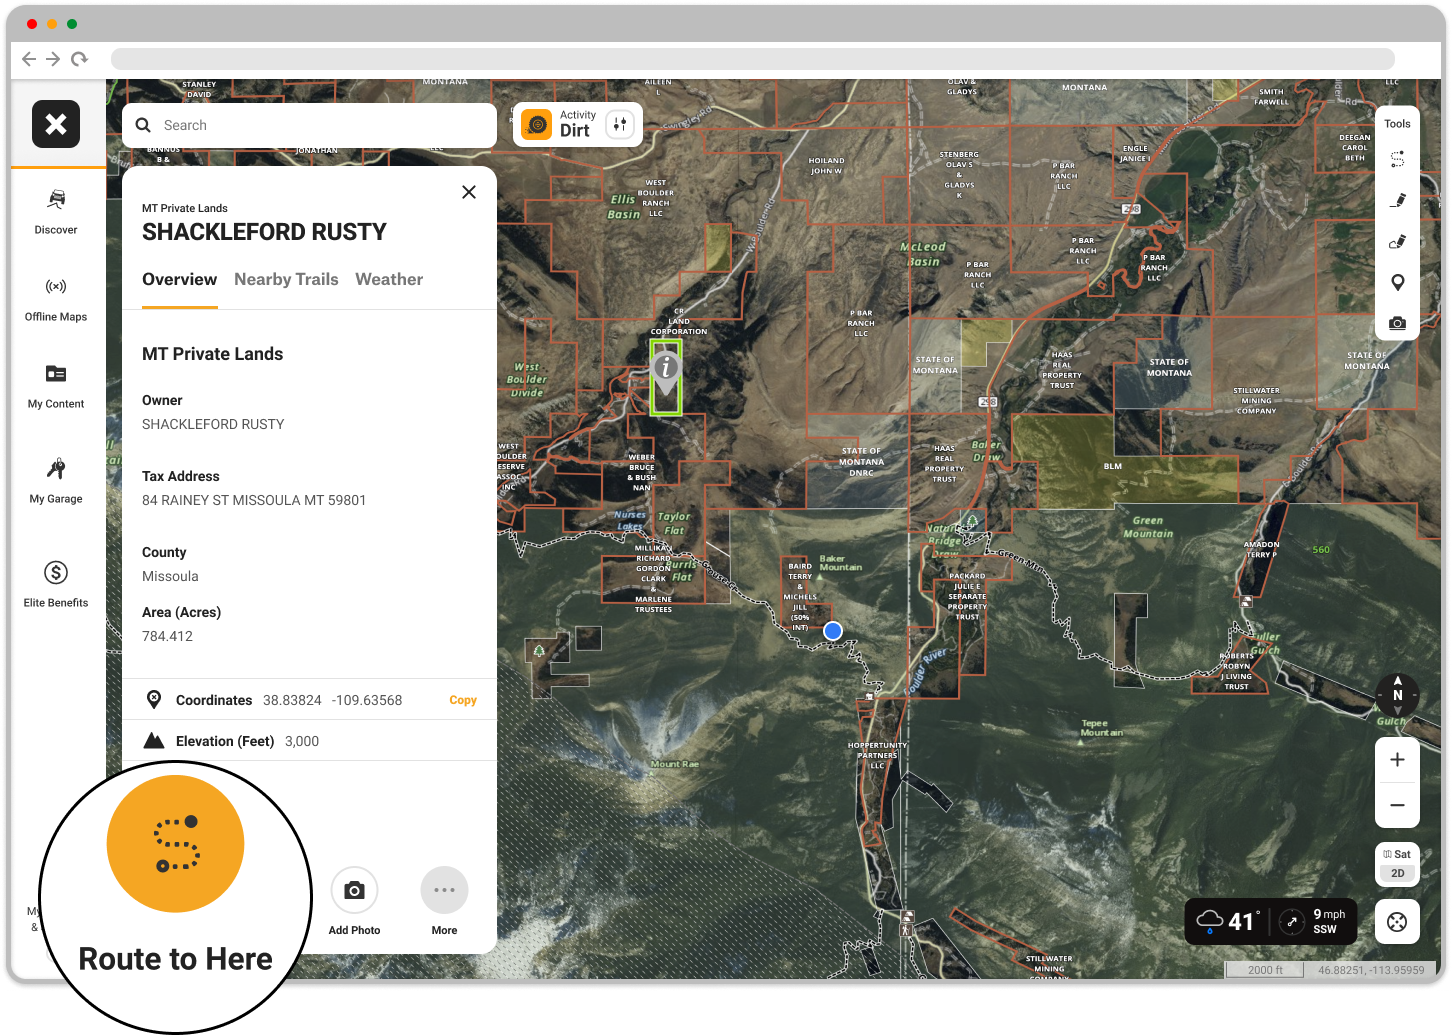Click the county value Missoula
This screenshot has height=1035, width=1452.
coord(170,576)
